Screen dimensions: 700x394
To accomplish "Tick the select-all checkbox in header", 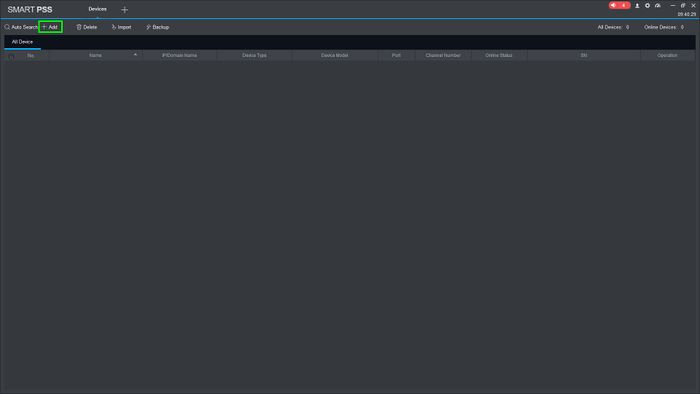I will (x=11, y=56).
